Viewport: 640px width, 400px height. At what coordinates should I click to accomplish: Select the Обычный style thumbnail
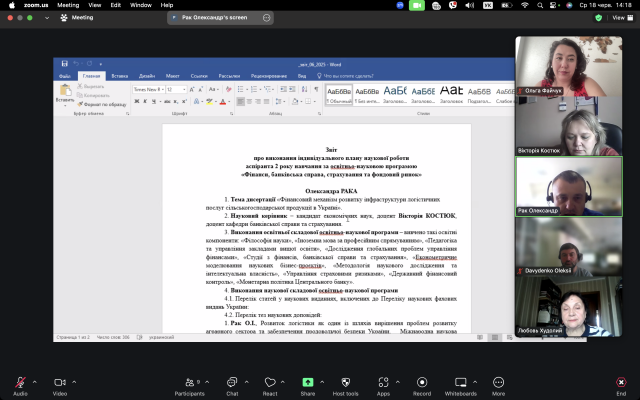pyautogui.click(x=339, y=95)
